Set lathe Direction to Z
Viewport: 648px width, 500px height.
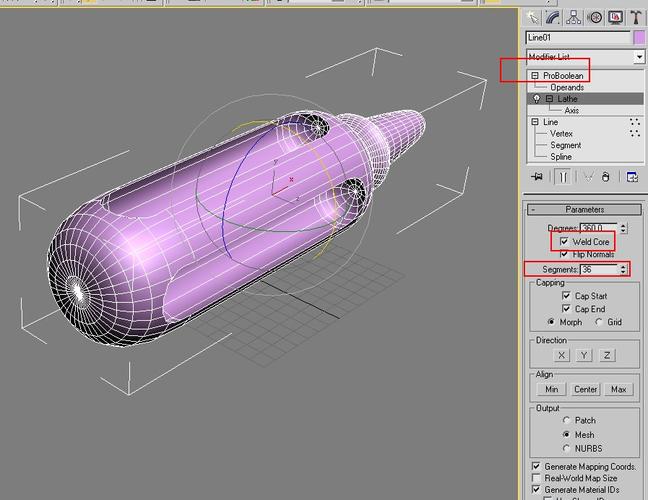tap(607, 355)
